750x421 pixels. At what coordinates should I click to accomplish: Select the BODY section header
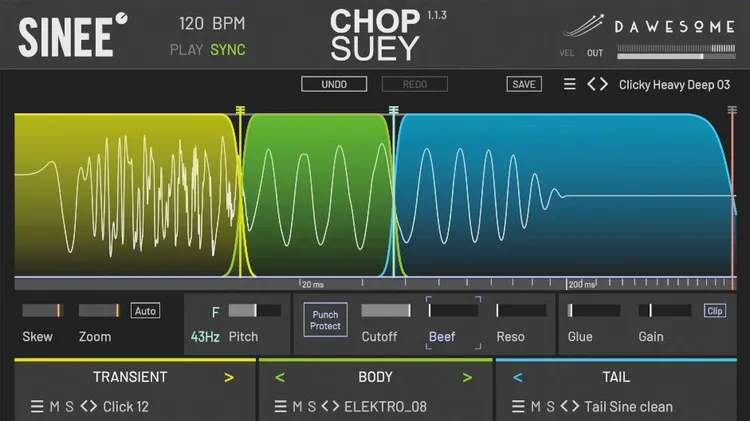point(375,377)
